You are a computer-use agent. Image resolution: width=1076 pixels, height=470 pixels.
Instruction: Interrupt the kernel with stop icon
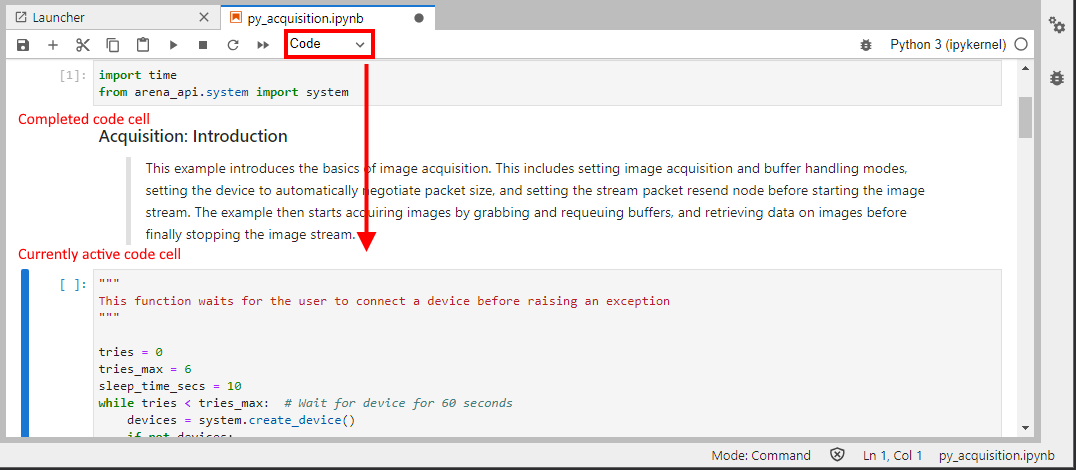point(203,45)
